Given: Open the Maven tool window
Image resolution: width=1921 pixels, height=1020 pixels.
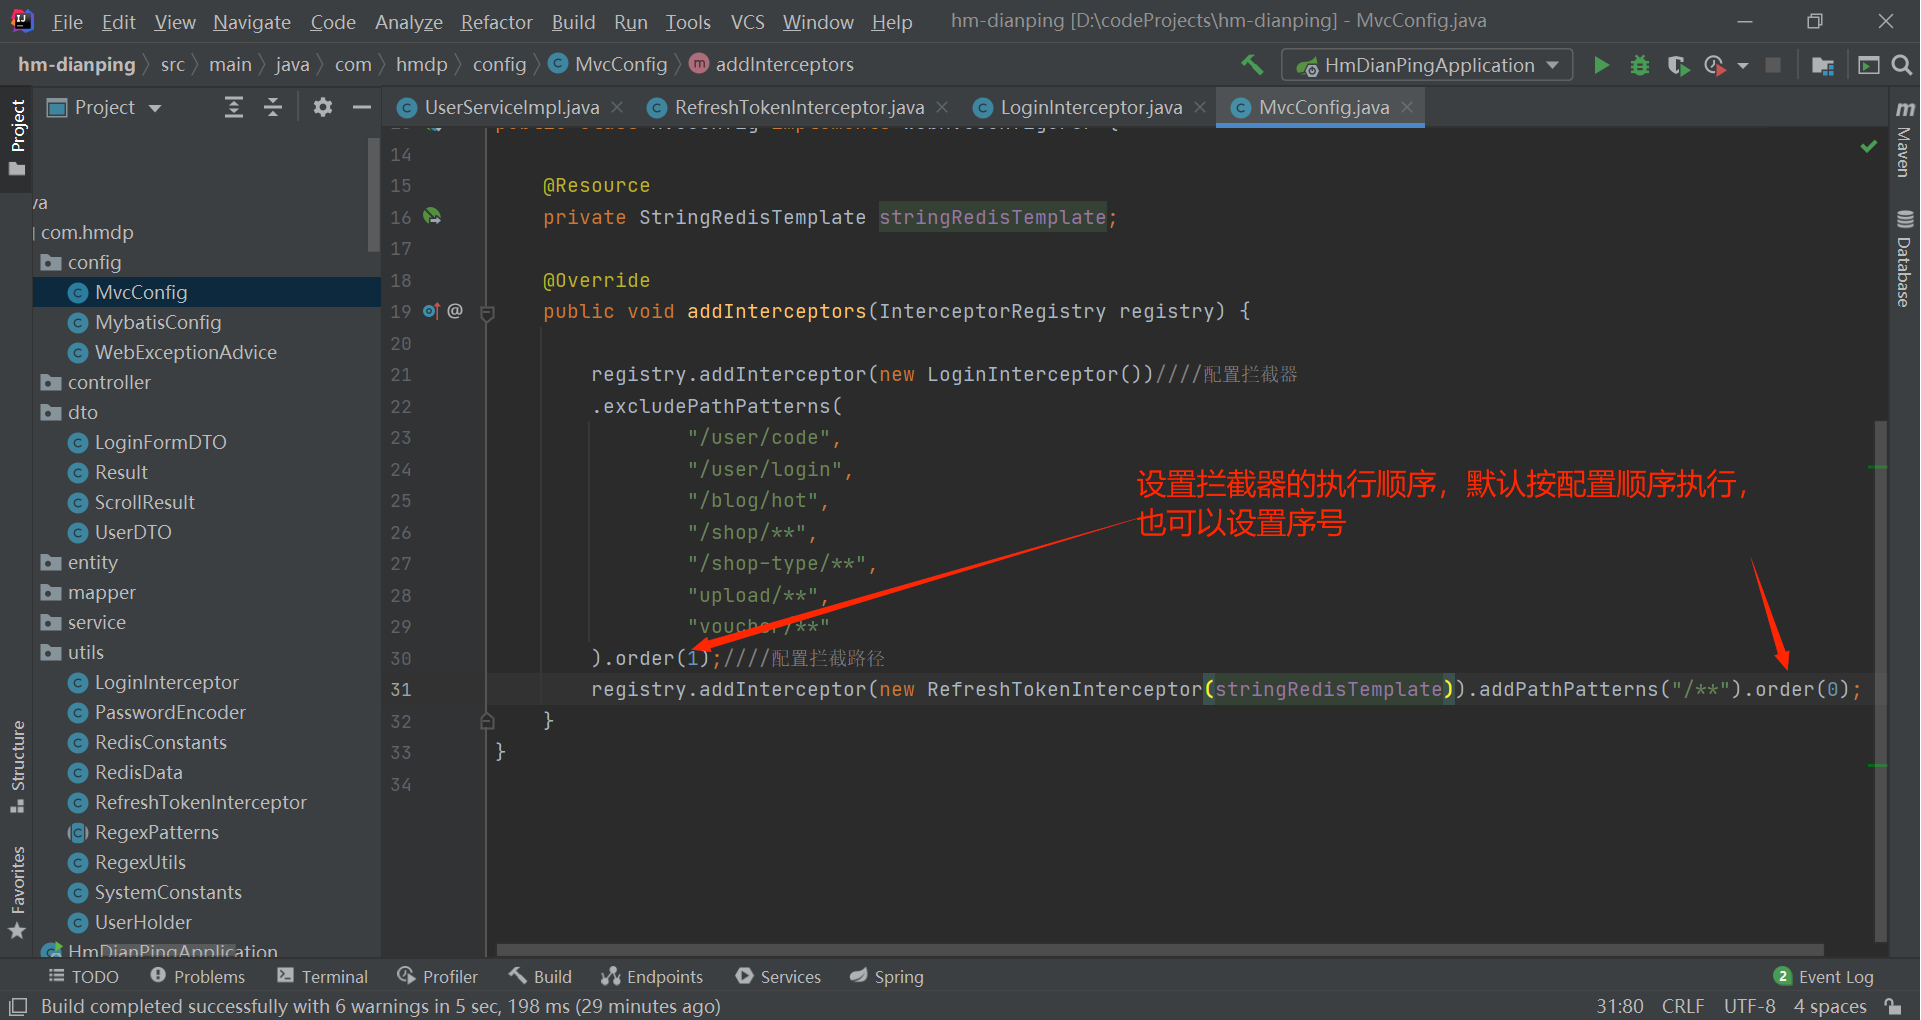Looking at the screenshot, I should point(1904,139).
